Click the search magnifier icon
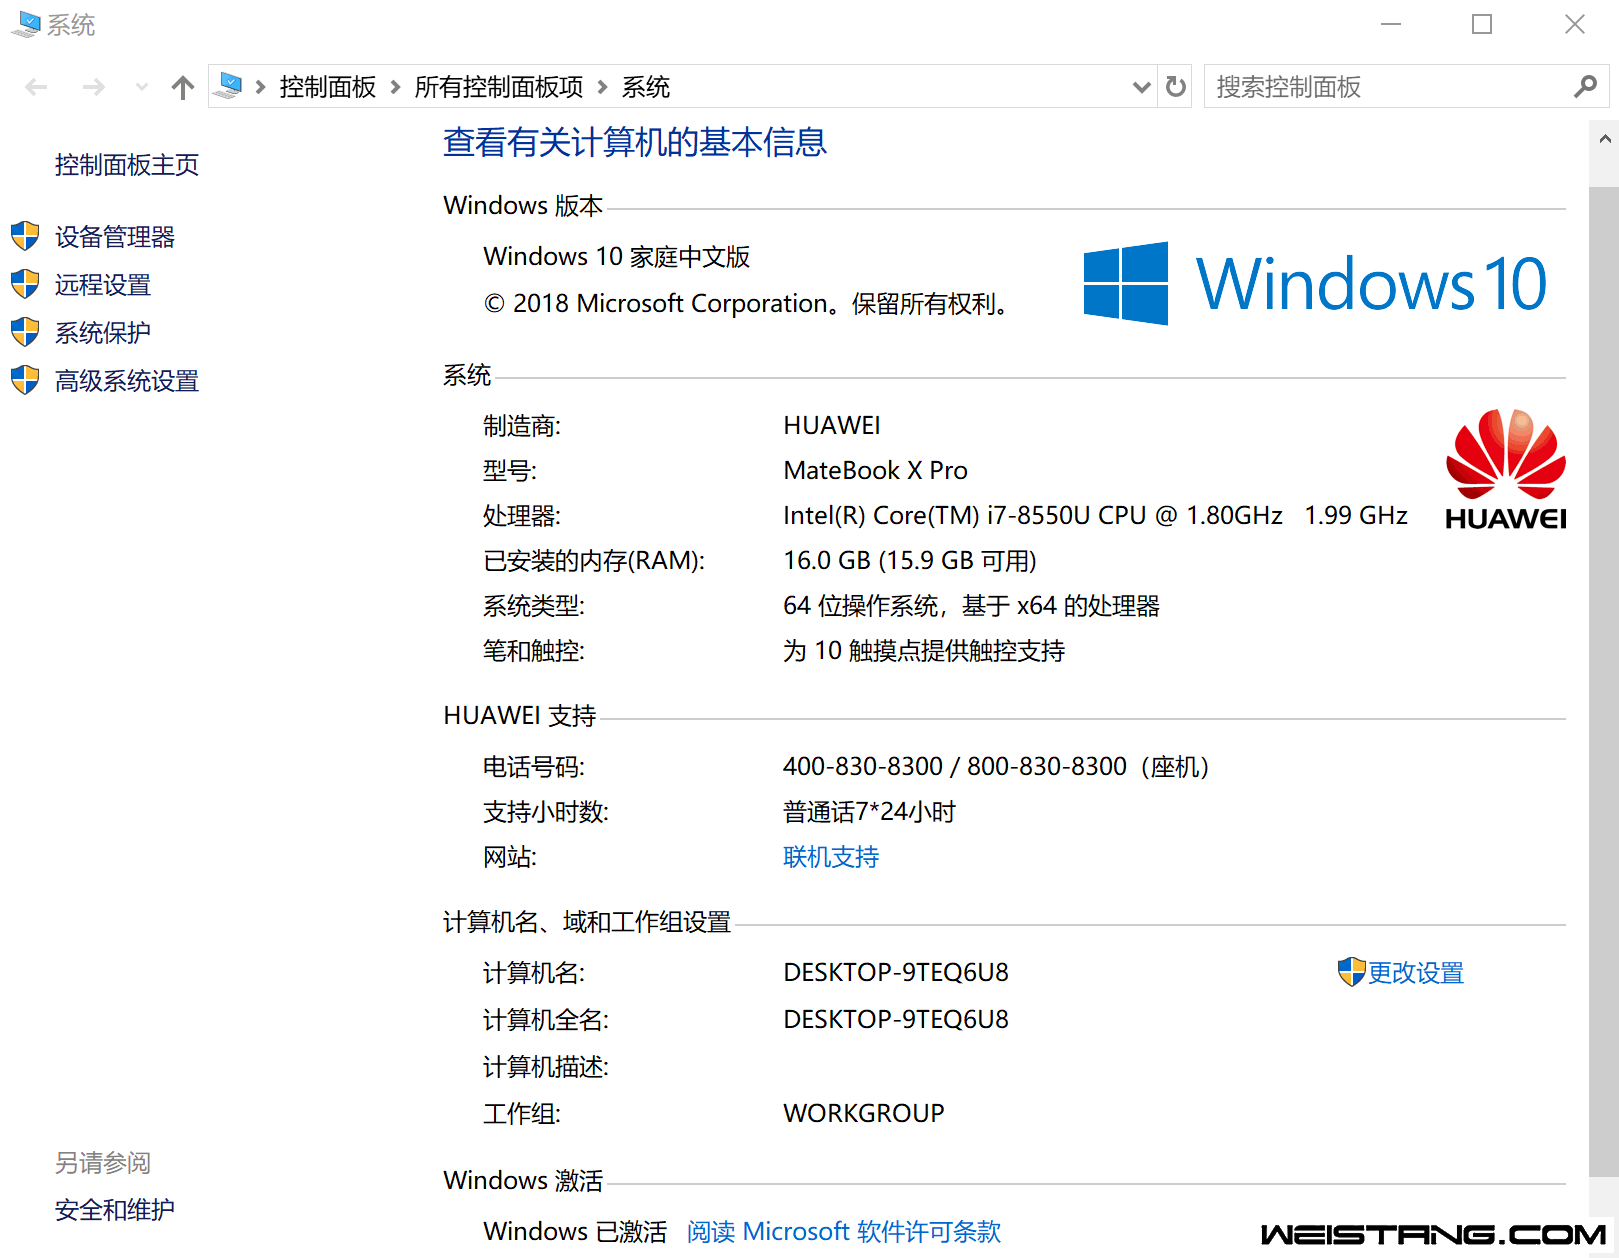Image resolution: width=1619 pixels, height=1258 pixels. pyautogui.click(x=1584, y=87)
